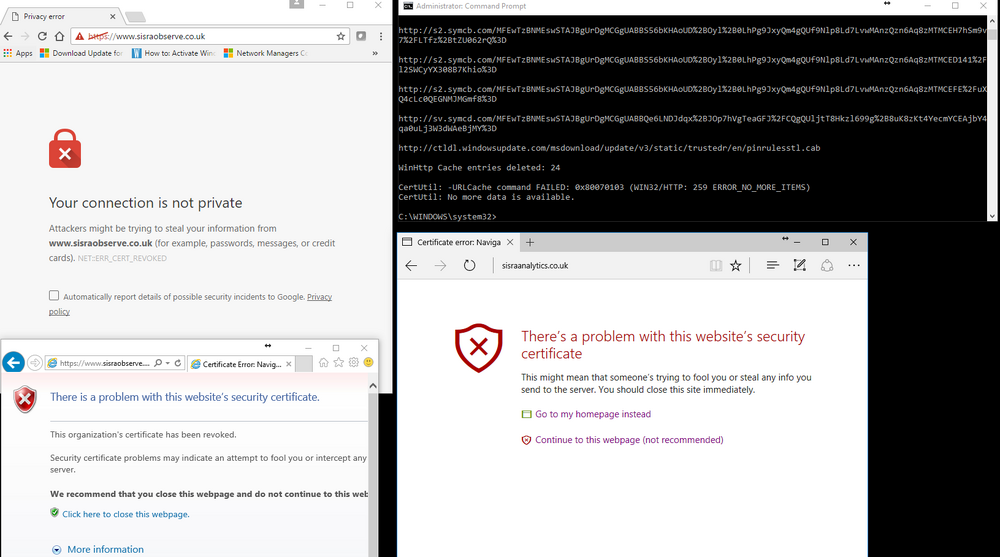Open IE tools gear icon

(354, 362)
